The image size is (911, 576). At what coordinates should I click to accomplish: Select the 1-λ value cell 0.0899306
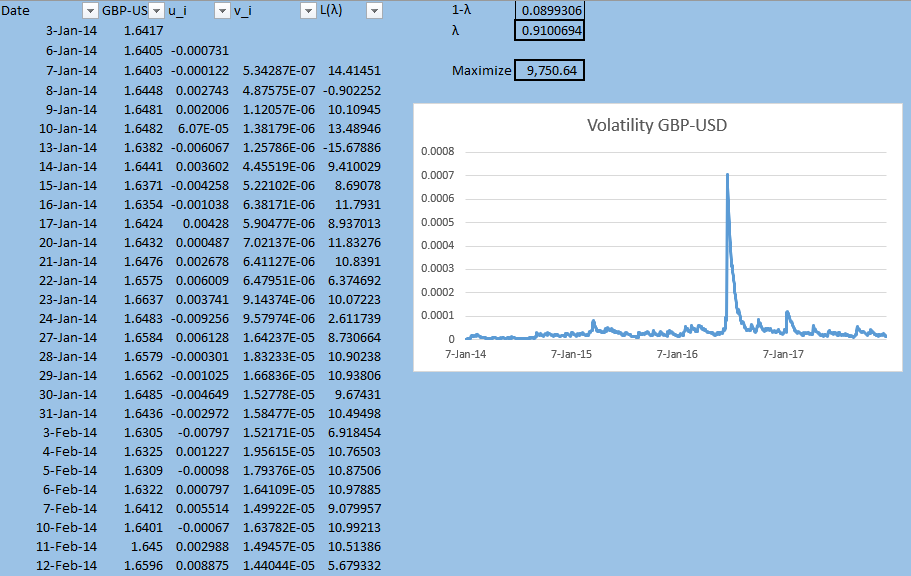click(549, 10)
